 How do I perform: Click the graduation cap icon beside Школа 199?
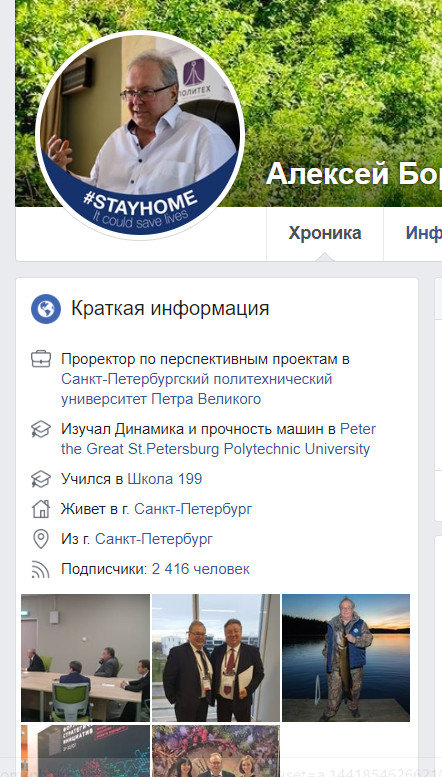[x=41, y=479]
